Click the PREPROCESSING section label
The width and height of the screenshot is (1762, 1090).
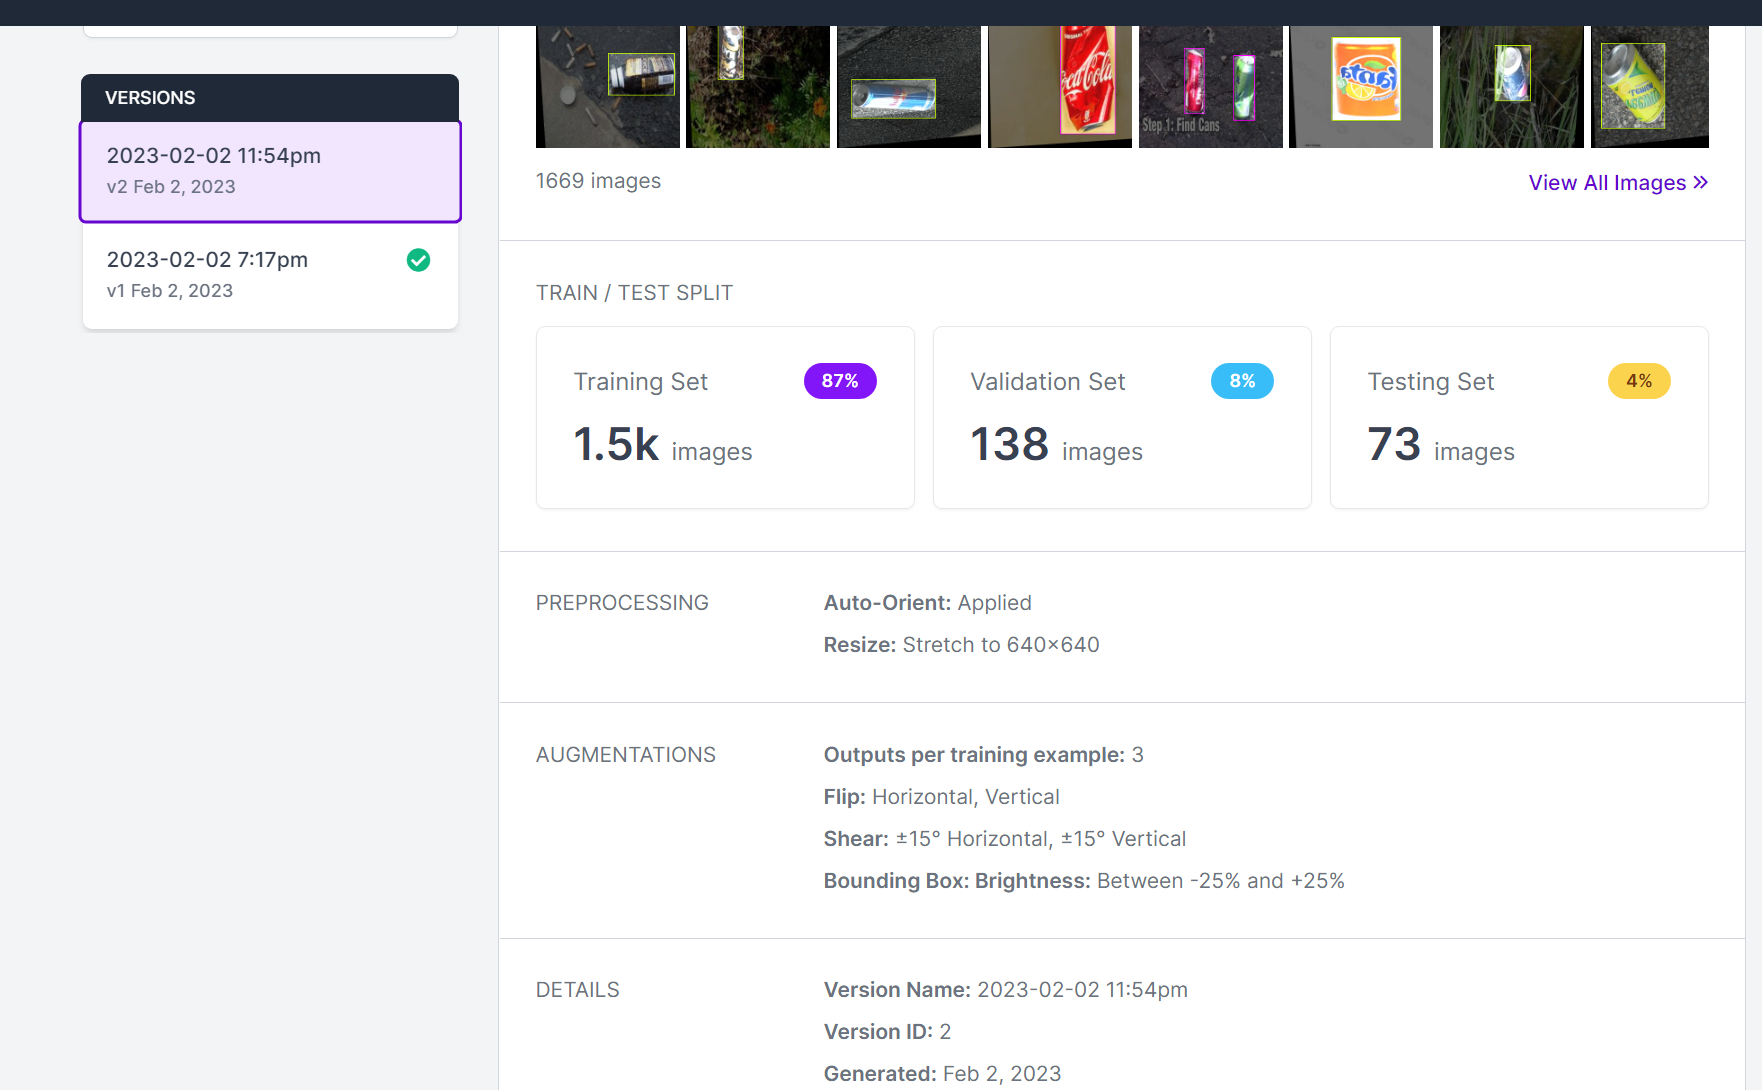pos(622,603)
